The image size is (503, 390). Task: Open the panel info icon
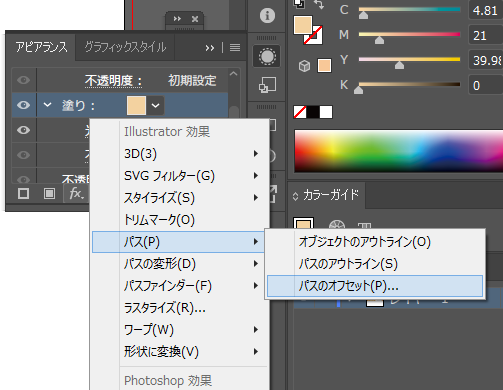pos(267,16)
